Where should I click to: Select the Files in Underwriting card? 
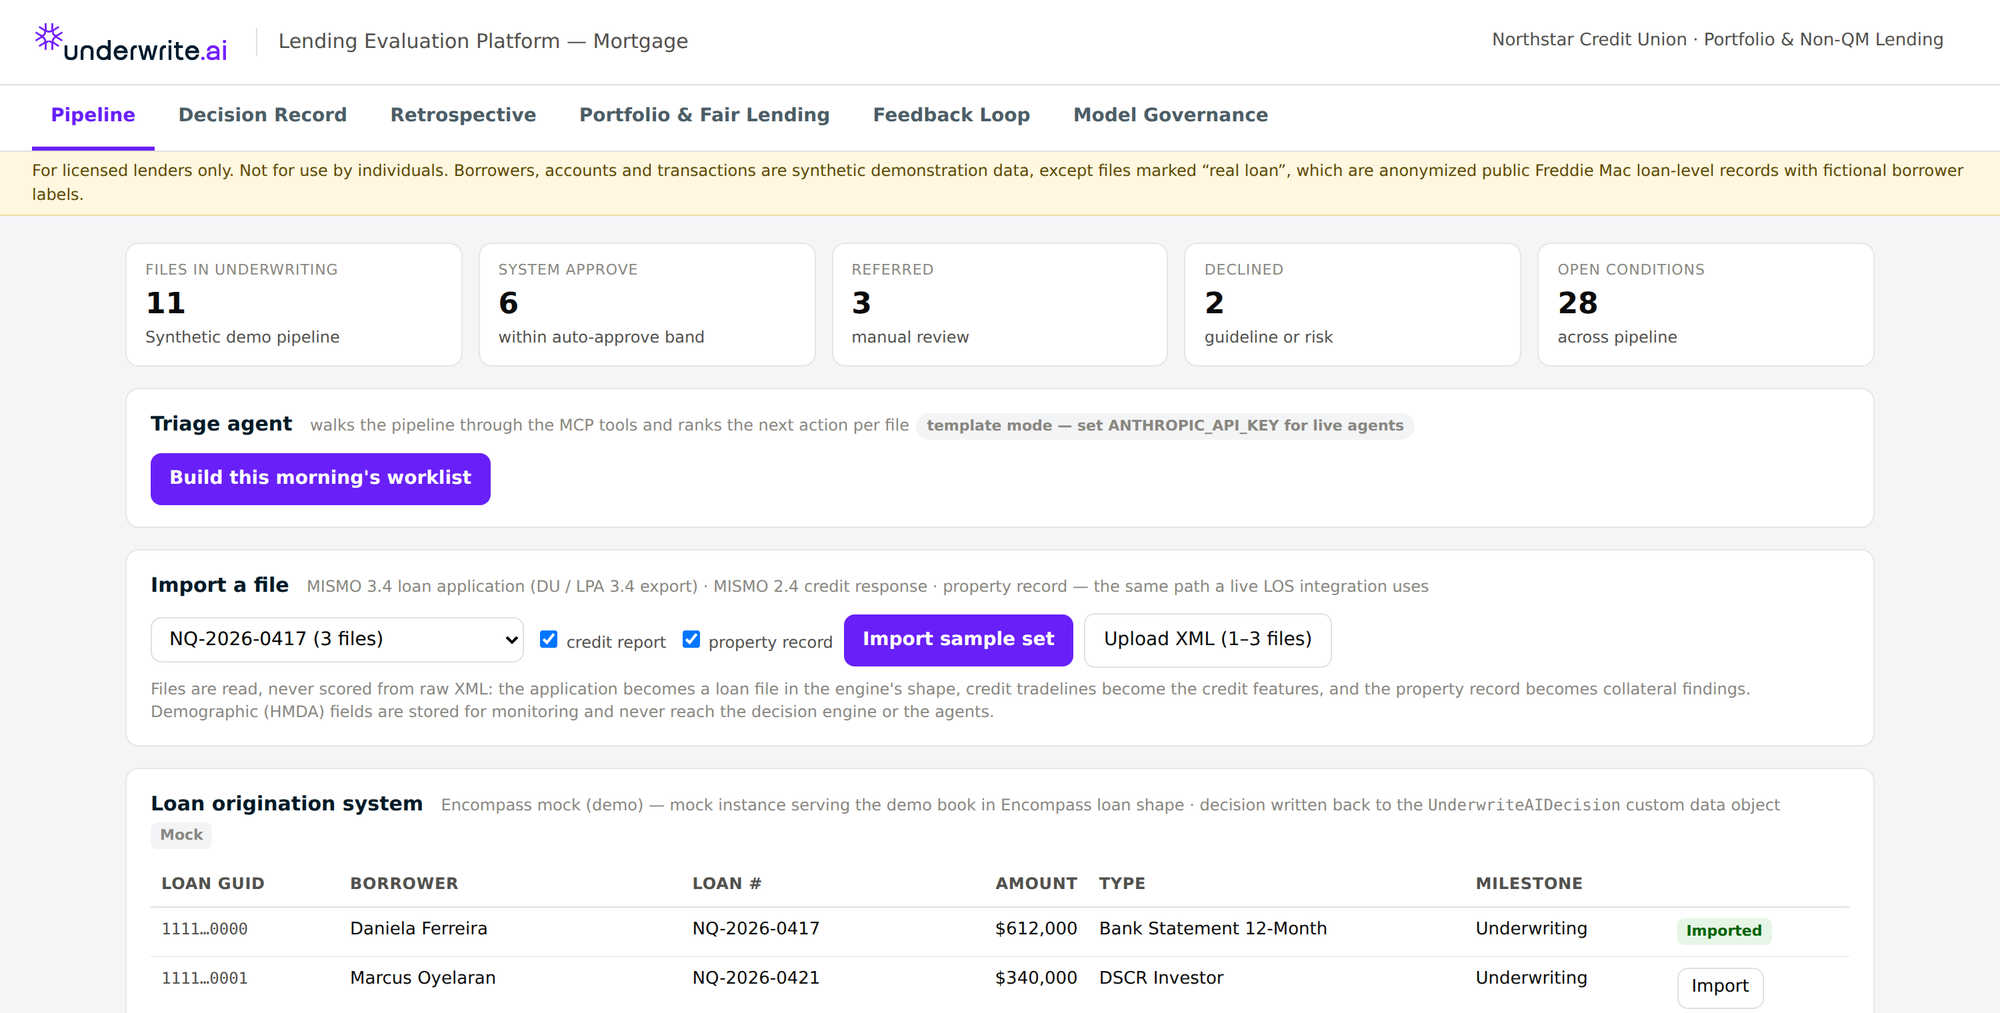click(294, 304)
